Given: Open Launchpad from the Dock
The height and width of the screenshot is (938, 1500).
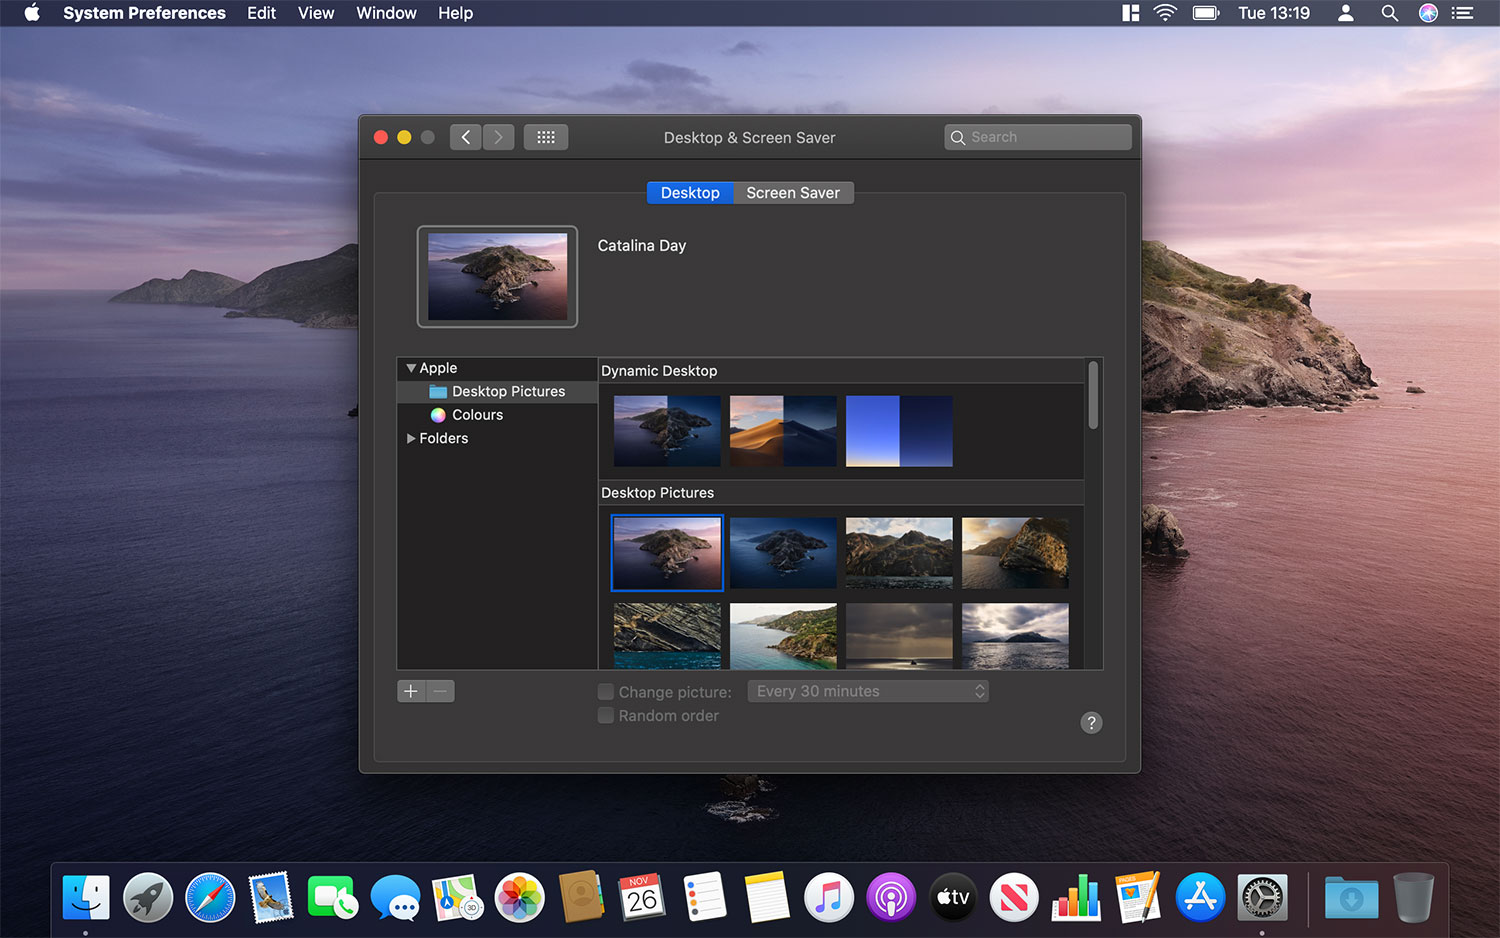Looking at the screenshot, I should tap(148, 897).
